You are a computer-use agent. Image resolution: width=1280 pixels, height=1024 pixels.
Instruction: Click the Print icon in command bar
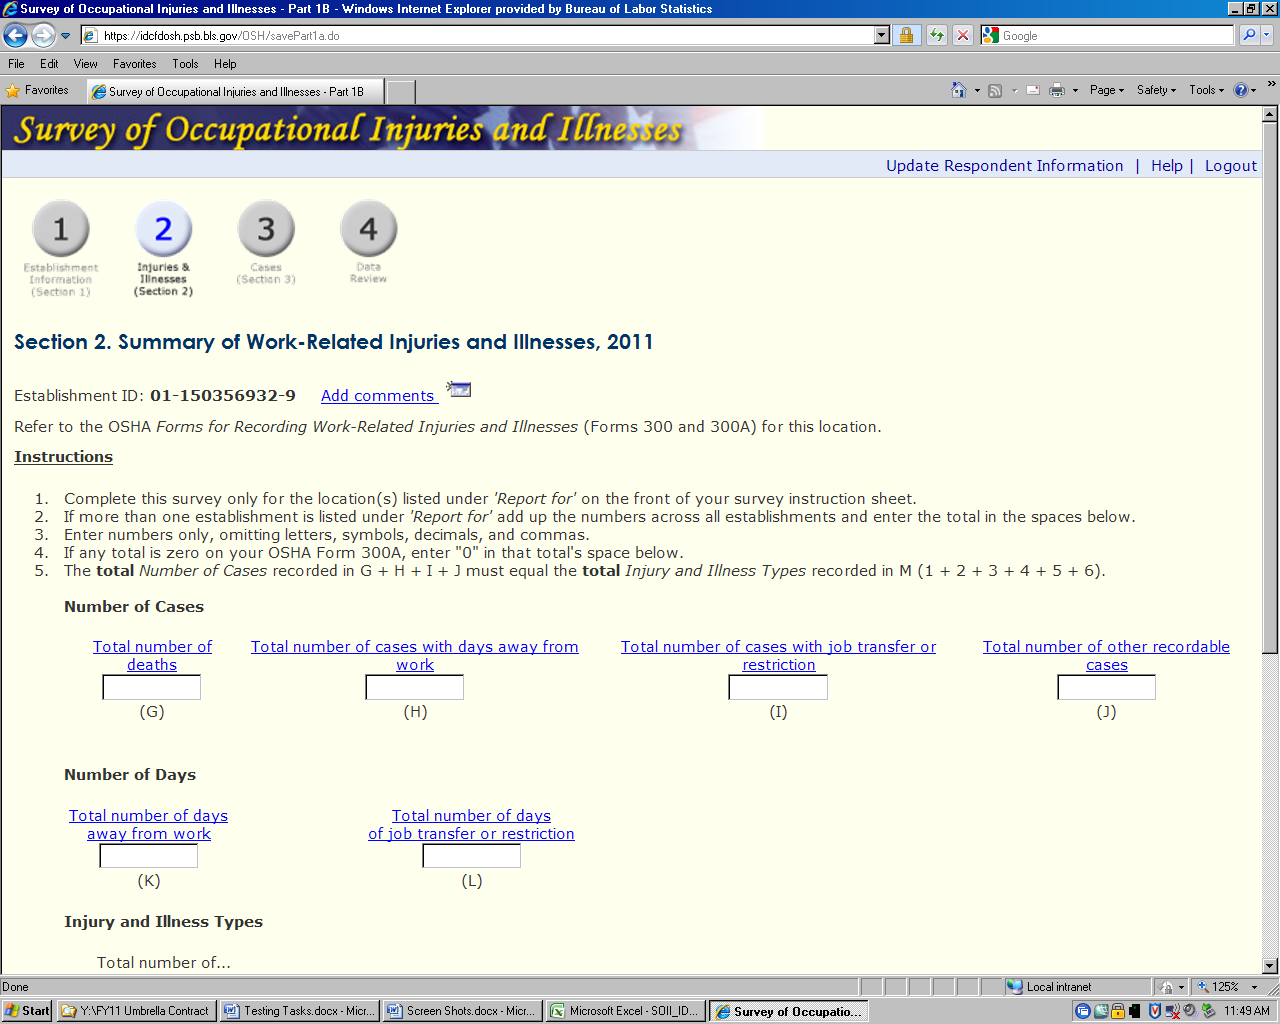[1056, 90]
